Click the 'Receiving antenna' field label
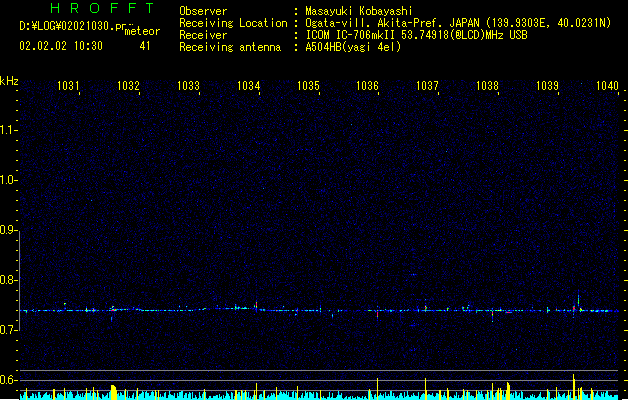This screenshot has width=629, height=400. tap(230, 47)
